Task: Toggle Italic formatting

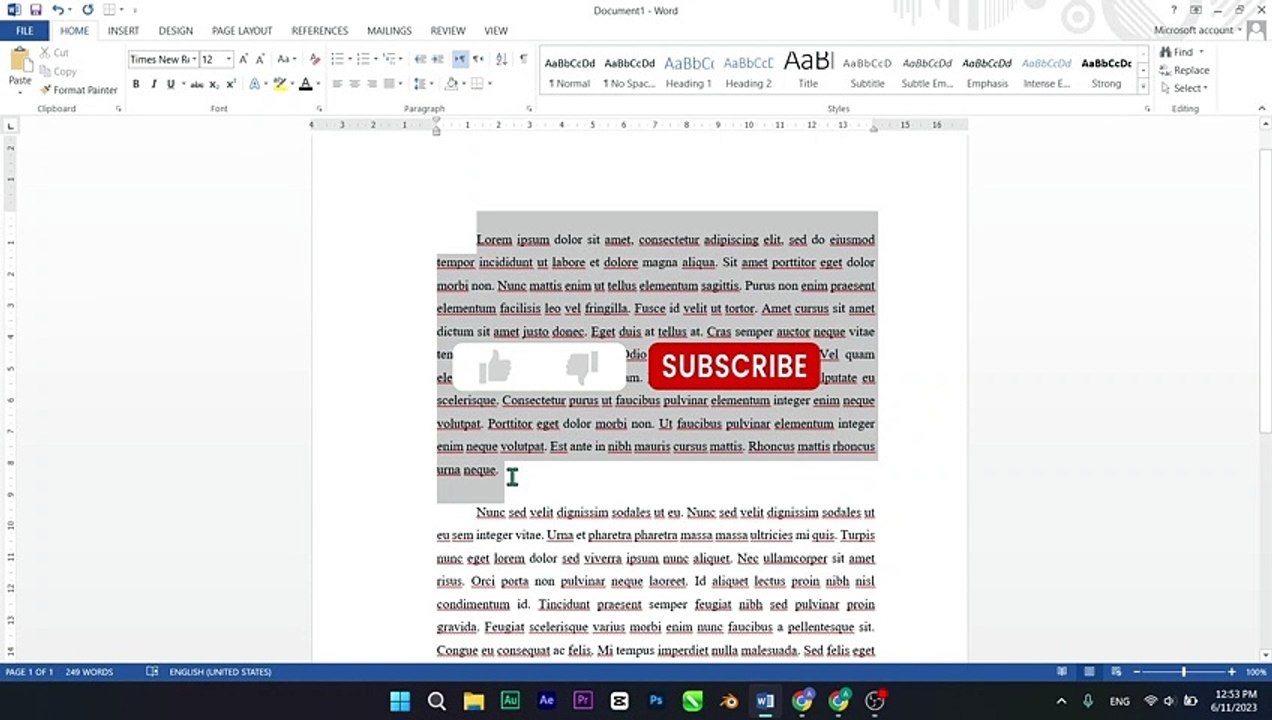Action: tap(153, 84)
